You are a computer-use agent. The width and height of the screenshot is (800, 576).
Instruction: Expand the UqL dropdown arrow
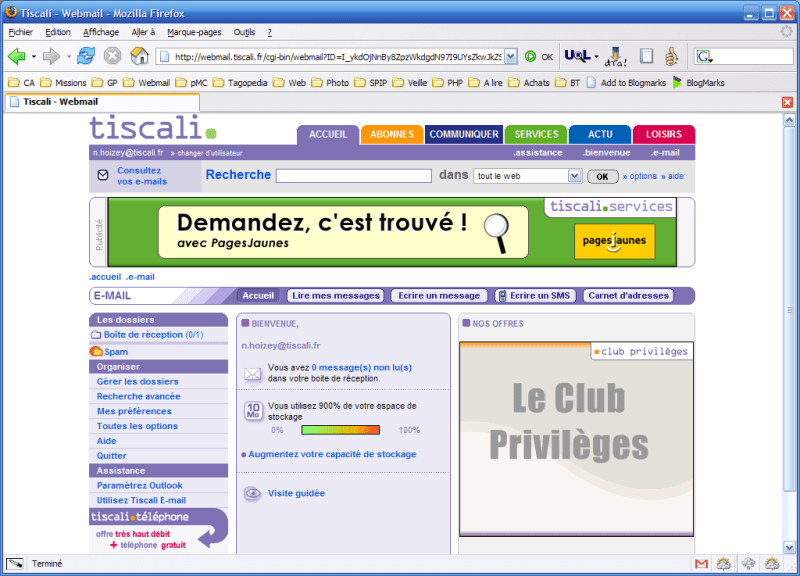[596, 56]
